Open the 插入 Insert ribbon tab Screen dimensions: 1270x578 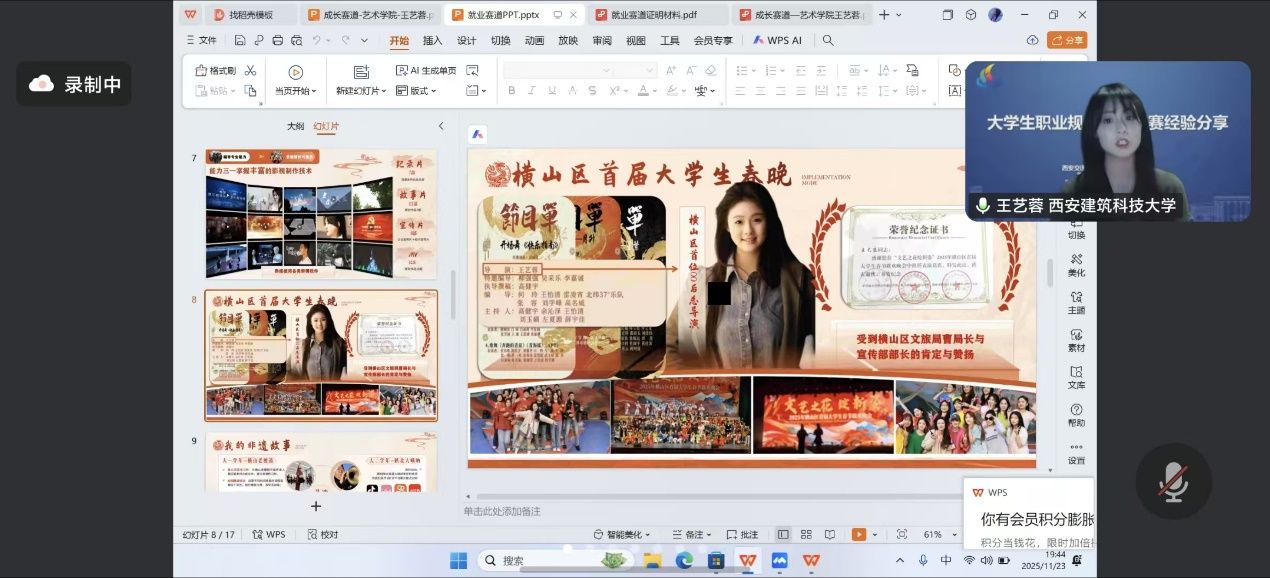coord(432,41)
